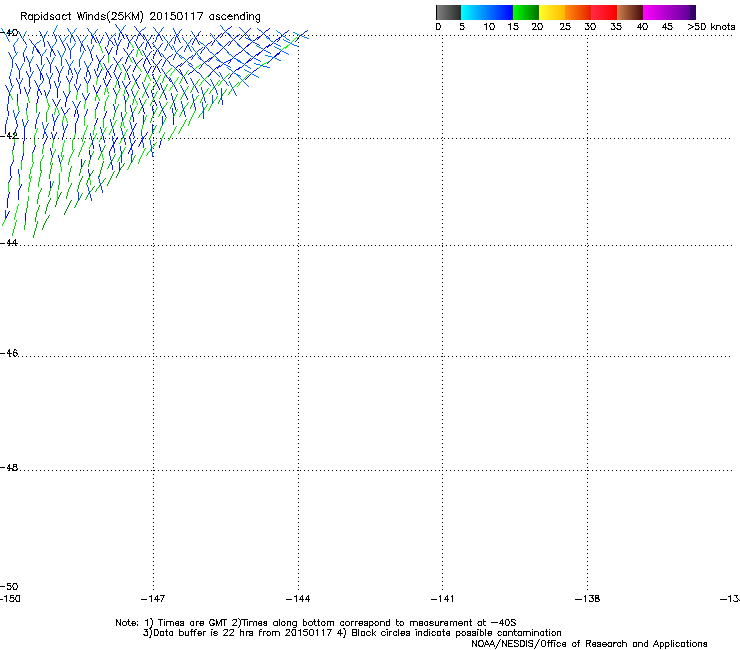The image size is (740, 650).
Task: Click the -44 latitude axis label
Action: click(x=9, y=243)
